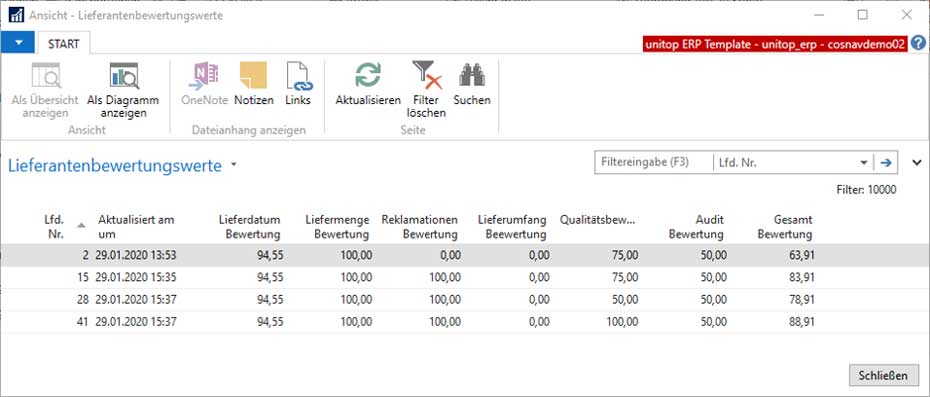Open the blue application menu dropdown
This screenshot has height=397, width=930.
tap(18, 43)
